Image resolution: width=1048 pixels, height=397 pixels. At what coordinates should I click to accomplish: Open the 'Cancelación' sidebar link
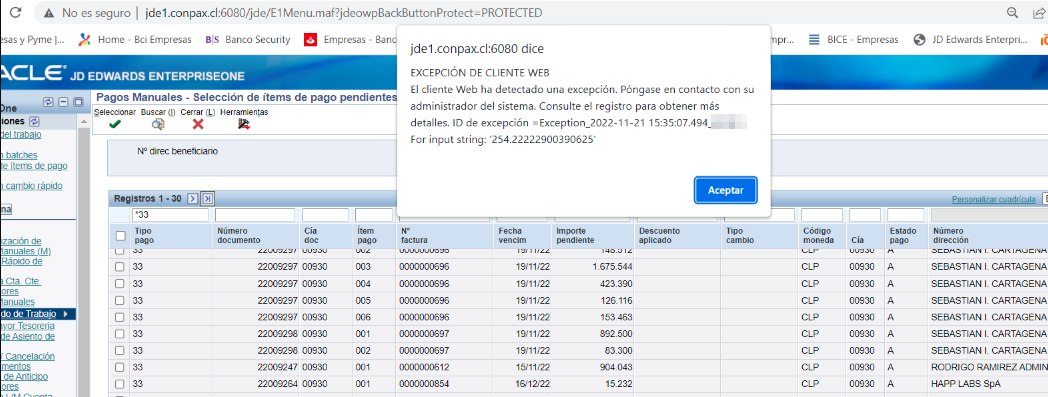point(27,356)
